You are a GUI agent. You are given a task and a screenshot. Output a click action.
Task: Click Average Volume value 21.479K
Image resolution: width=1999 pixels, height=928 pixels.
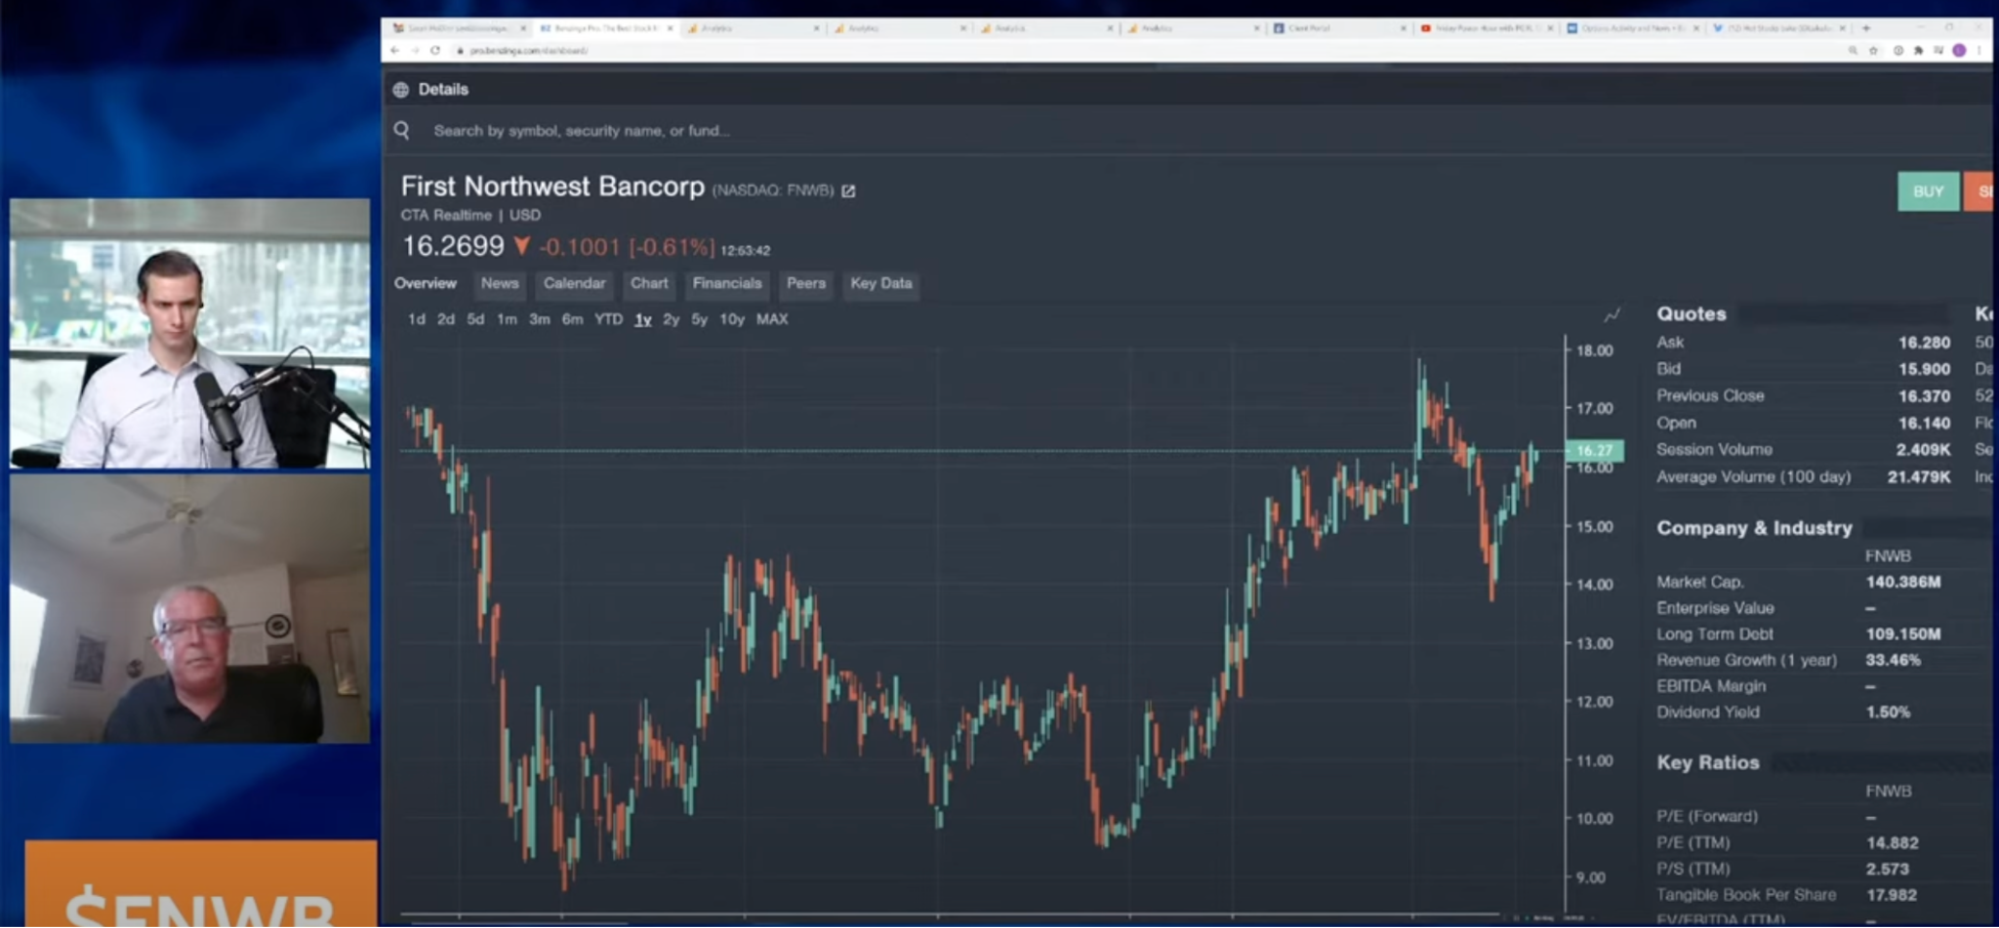[x=1919, y=477]
